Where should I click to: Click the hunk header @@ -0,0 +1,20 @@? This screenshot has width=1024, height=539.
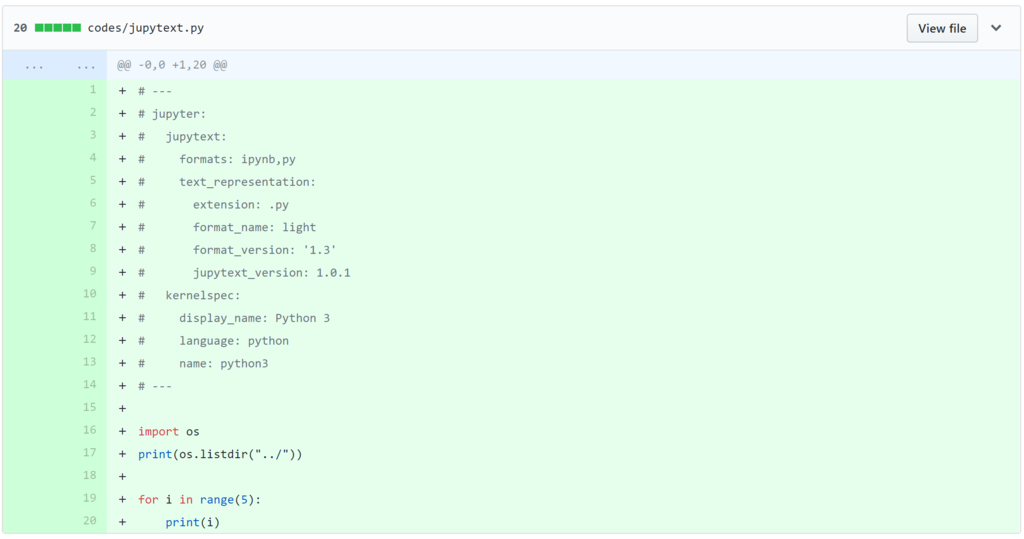172,65
